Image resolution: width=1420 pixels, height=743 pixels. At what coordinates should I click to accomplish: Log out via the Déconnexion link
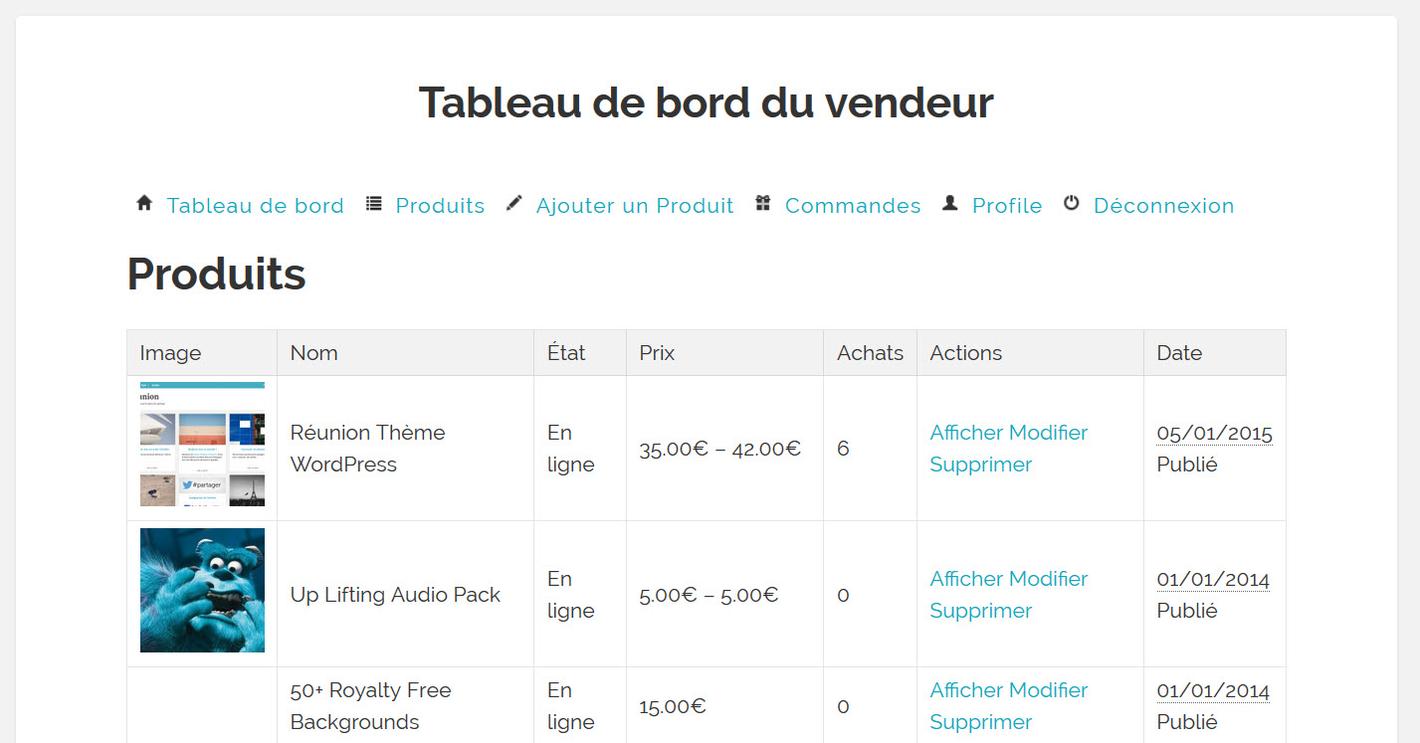[x=1164, y=205]
